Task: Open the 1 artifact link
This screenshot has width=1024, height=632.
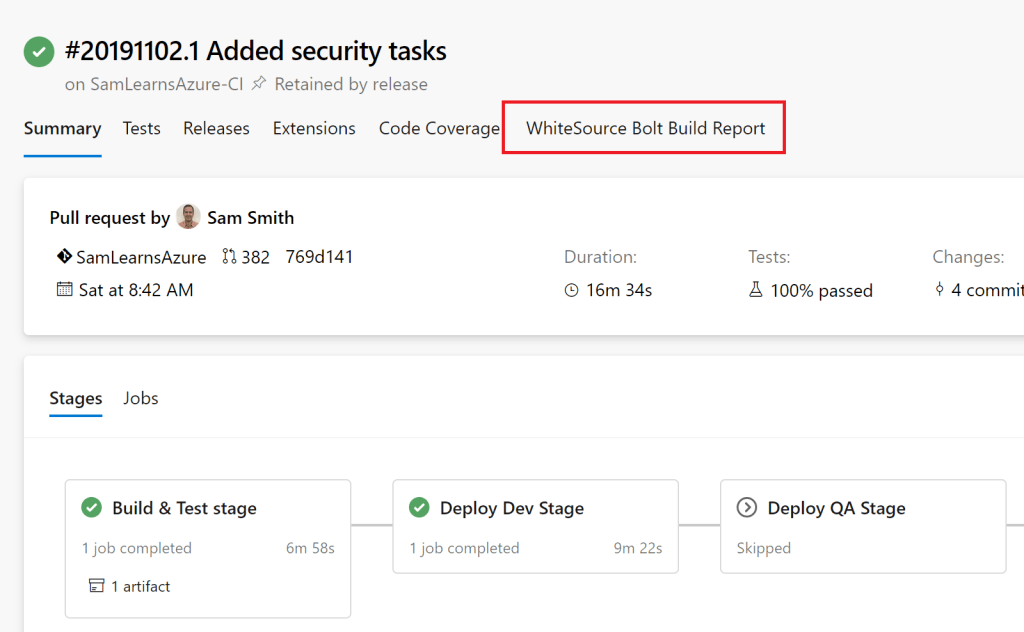Action: [x=140, y=586]
